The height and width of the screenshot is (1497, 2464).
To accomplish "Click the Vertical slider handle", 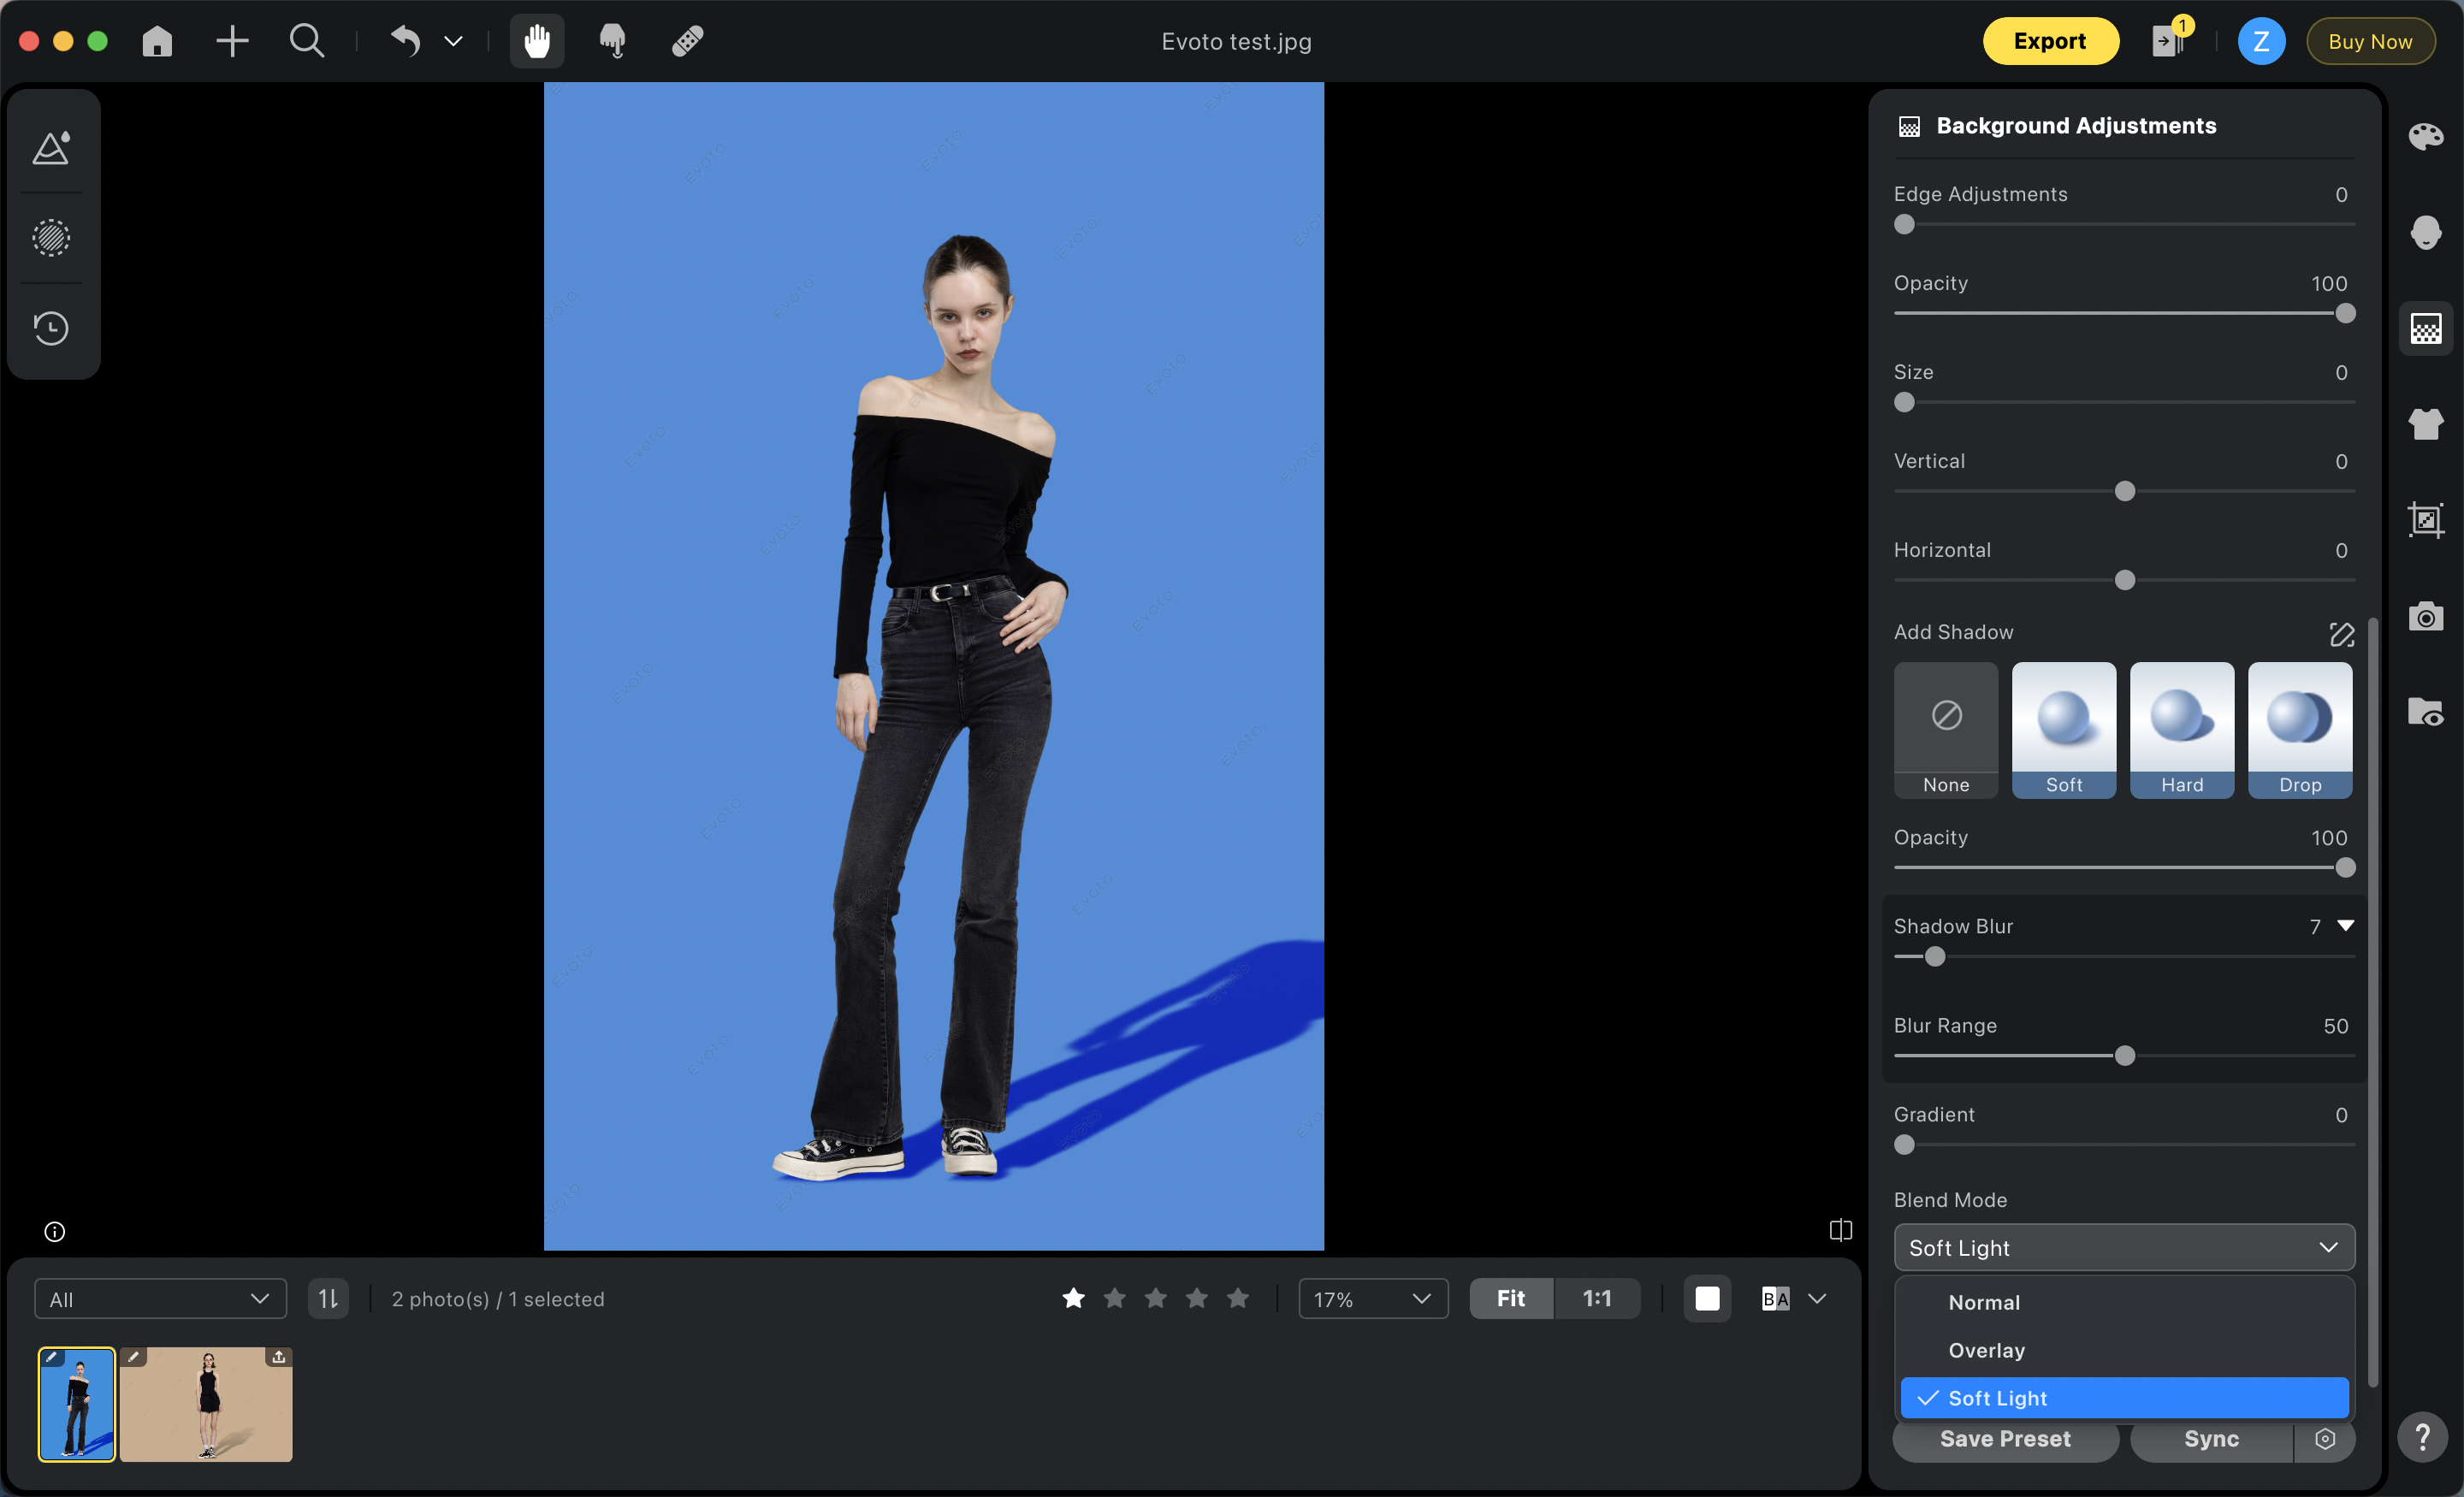I will point(2125,492).
